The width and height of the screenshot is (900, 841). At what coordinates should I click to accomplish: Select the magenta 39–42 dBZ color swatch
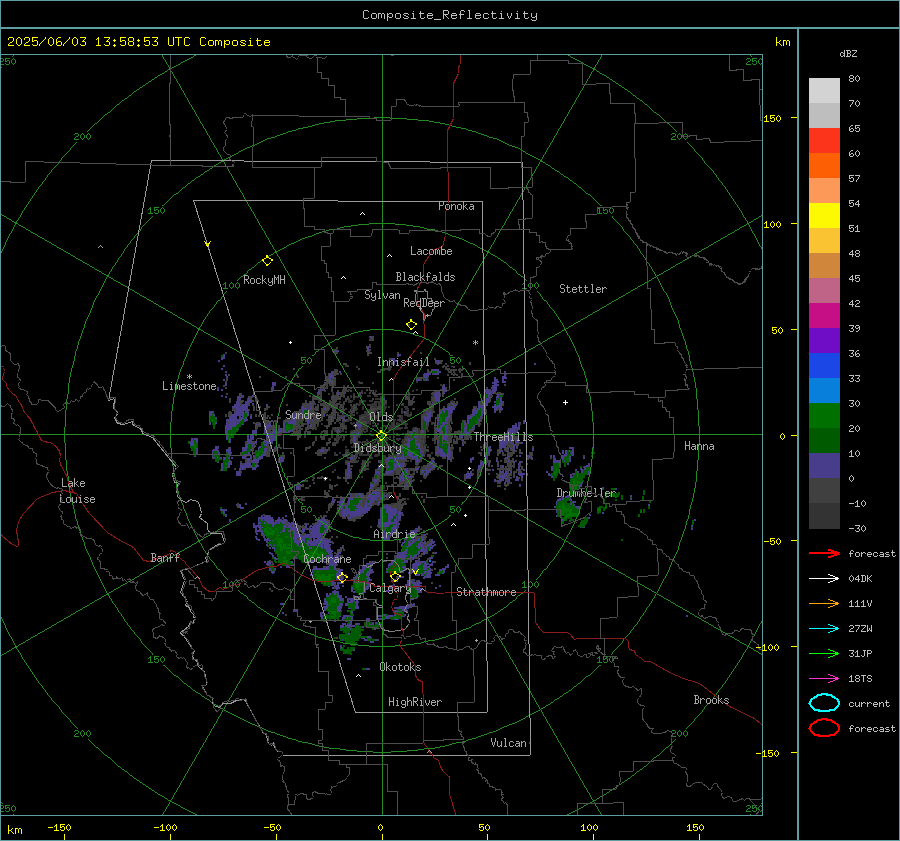[824, 316]
